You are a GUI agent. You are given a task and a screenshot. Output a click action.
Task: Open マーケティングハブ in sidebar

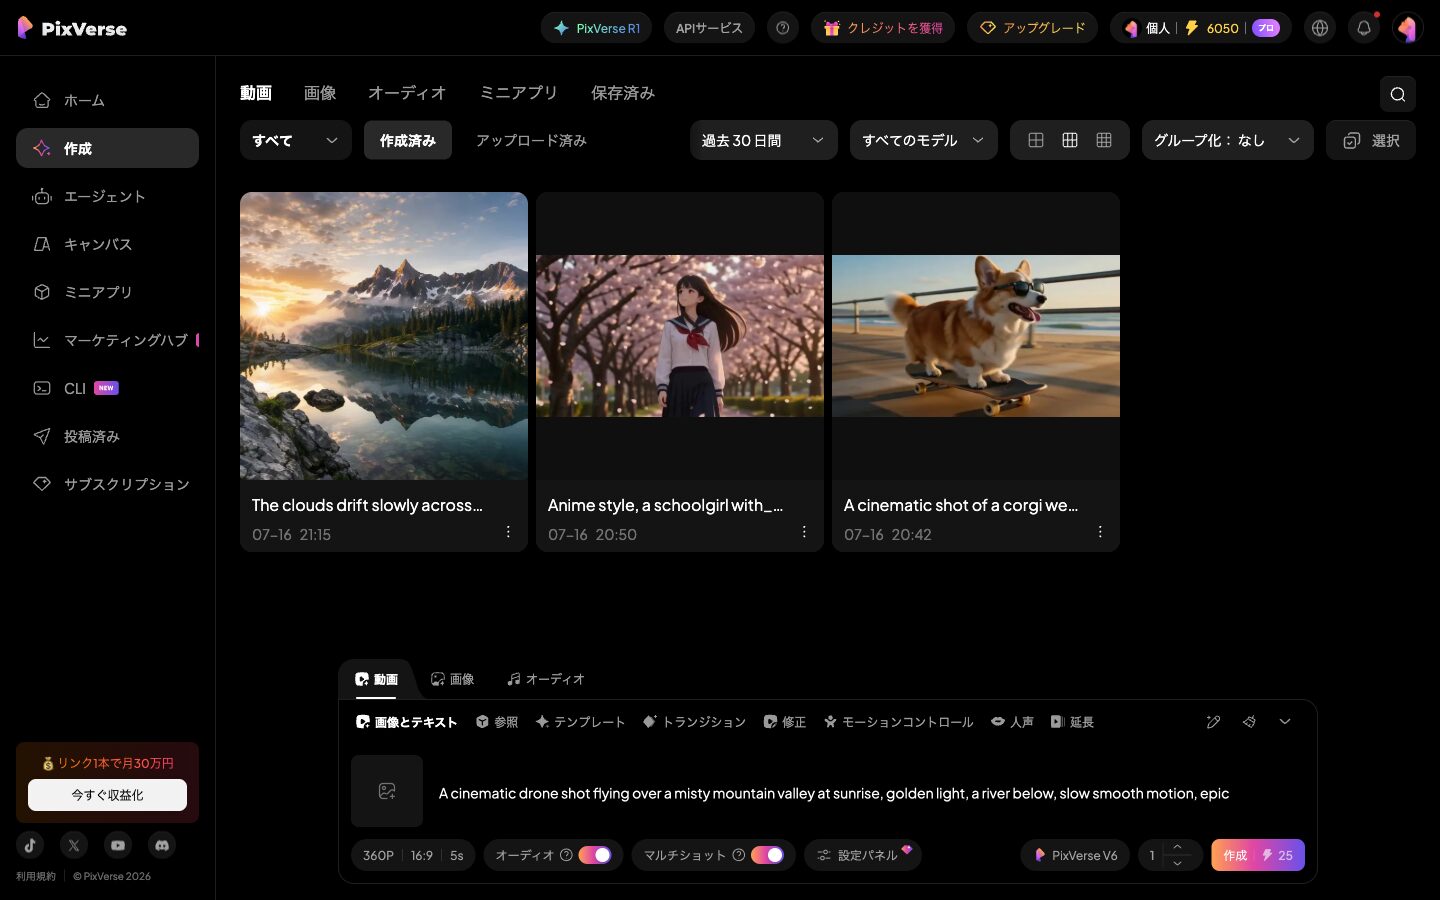[x=107, y=340]
